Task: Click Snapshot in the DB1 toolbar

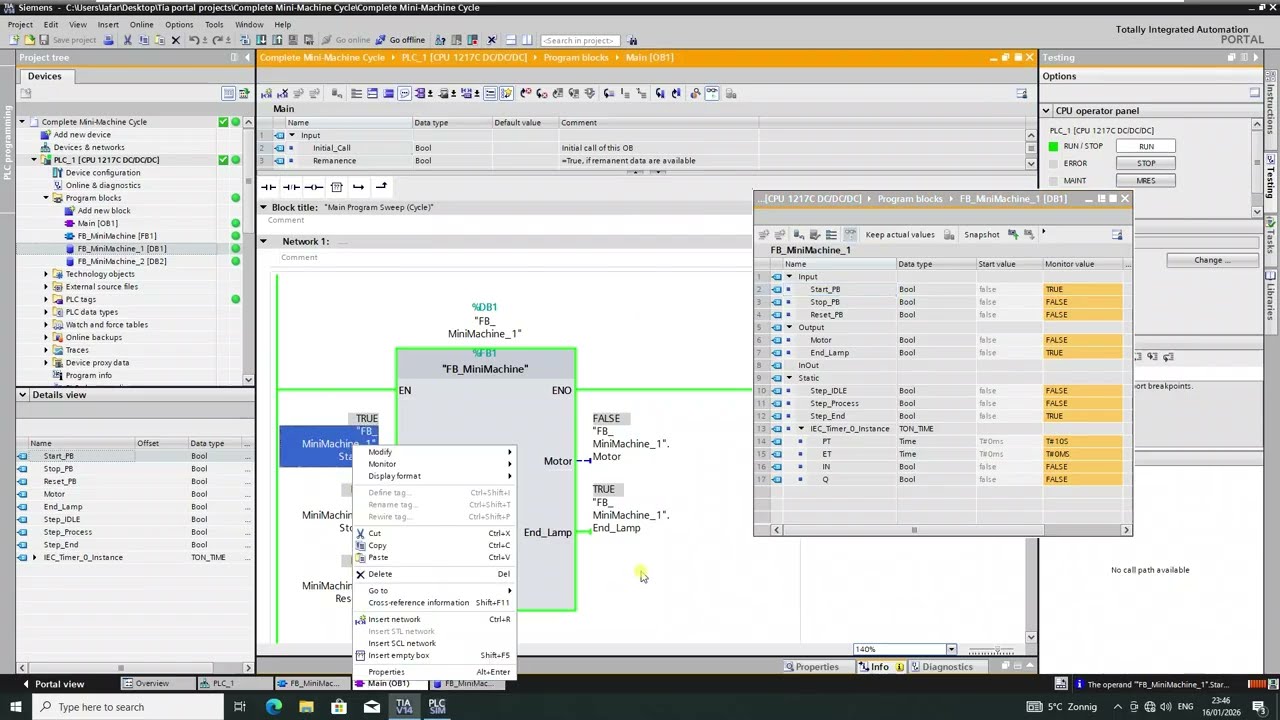Action: click(981, 234)
